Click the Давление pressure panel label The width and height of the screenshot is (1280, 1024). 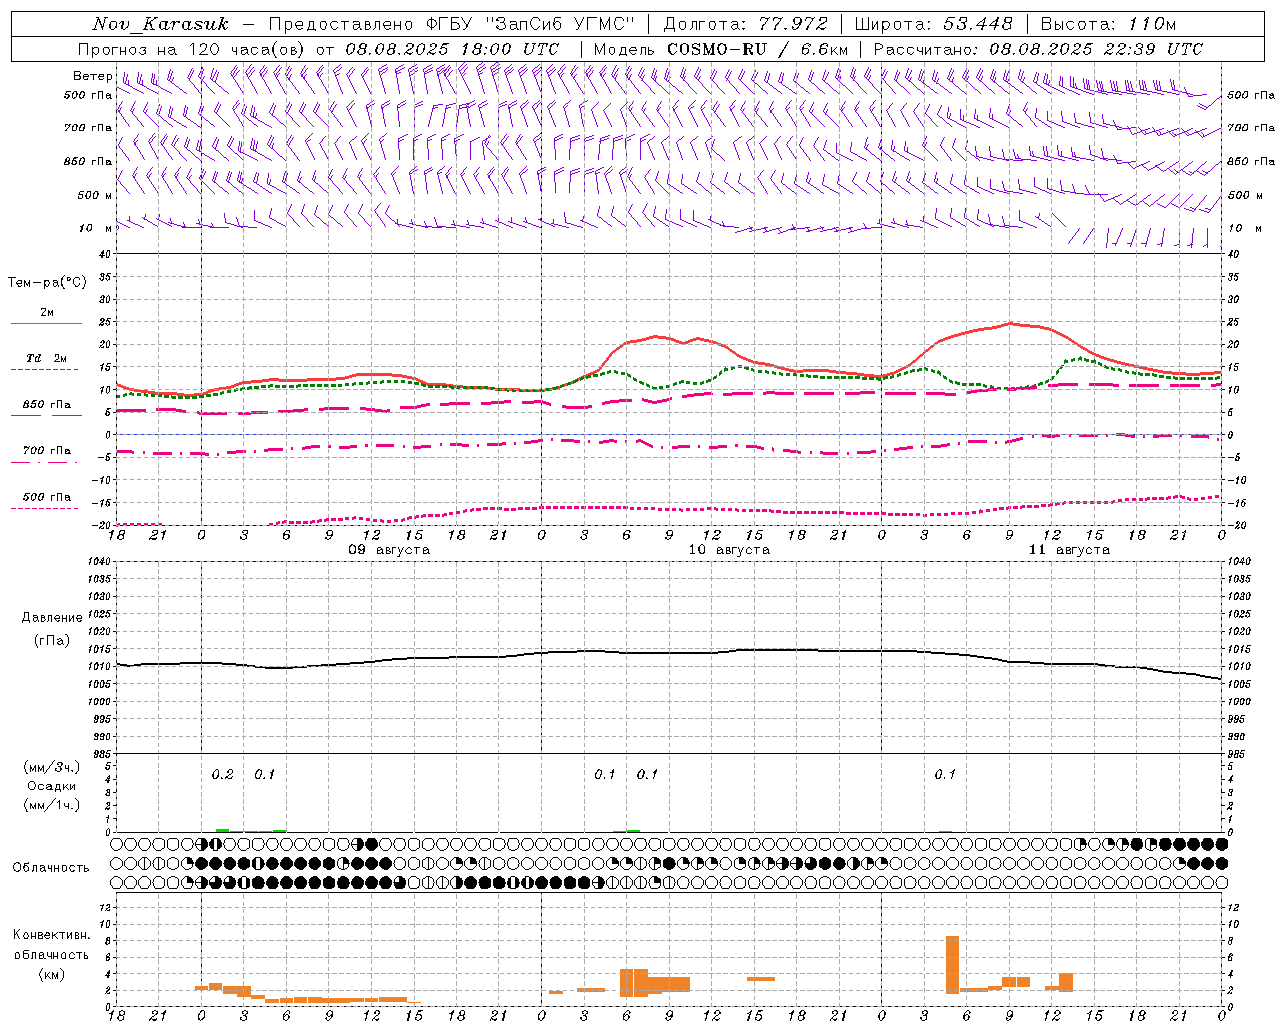tap(52, 618)
